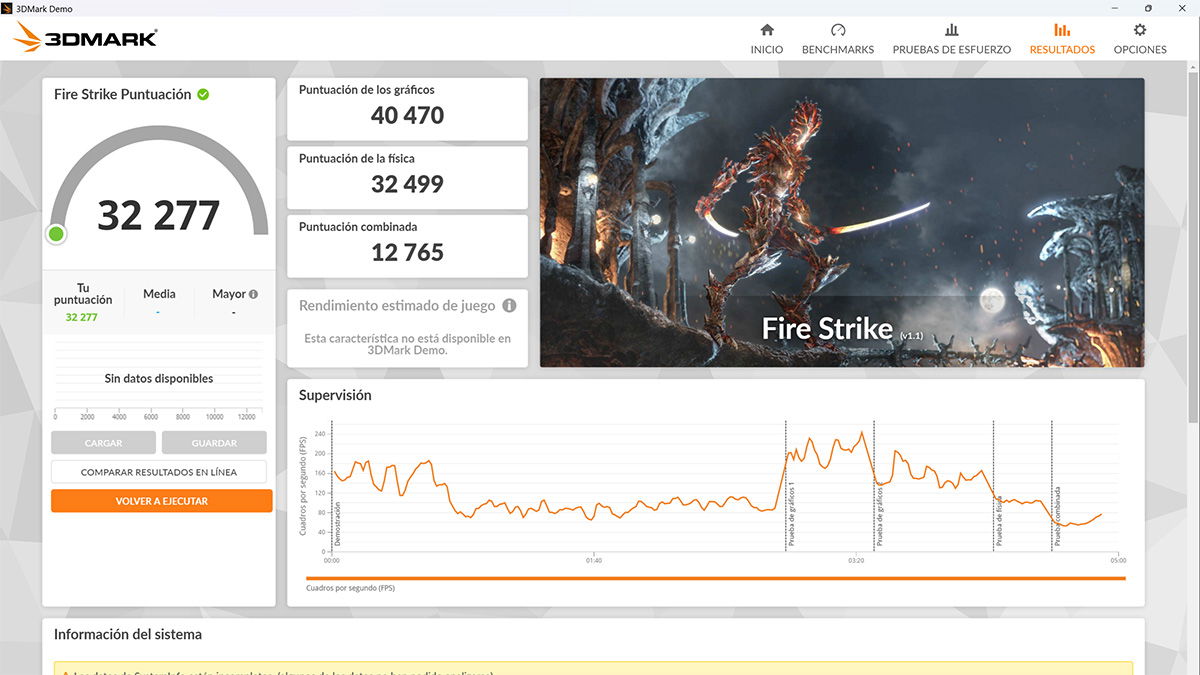Click the gear icon above Opciones
Image resolution: width=1200 pixels, height=675 pixels.
[1140, 30]
